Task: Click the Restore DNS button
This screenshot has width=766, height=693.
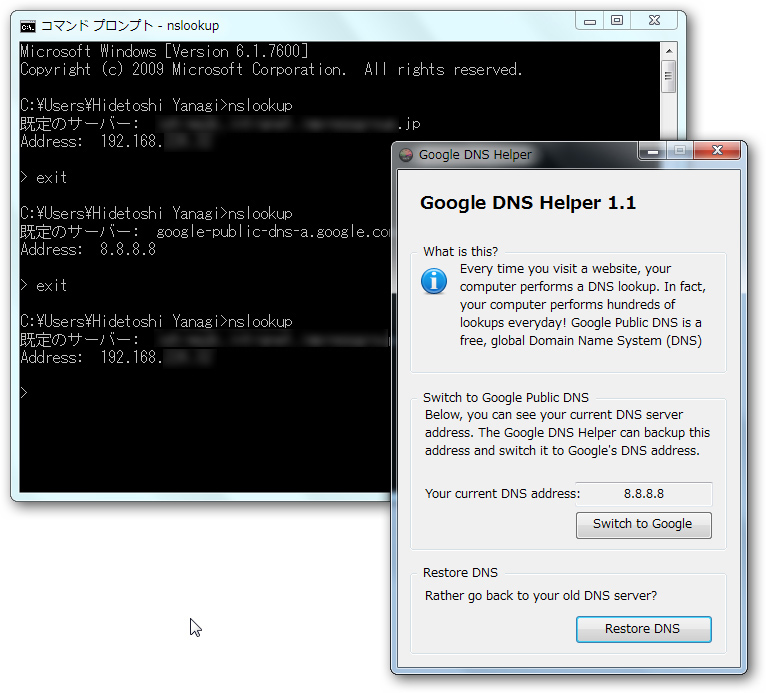Action: (643, 629)
